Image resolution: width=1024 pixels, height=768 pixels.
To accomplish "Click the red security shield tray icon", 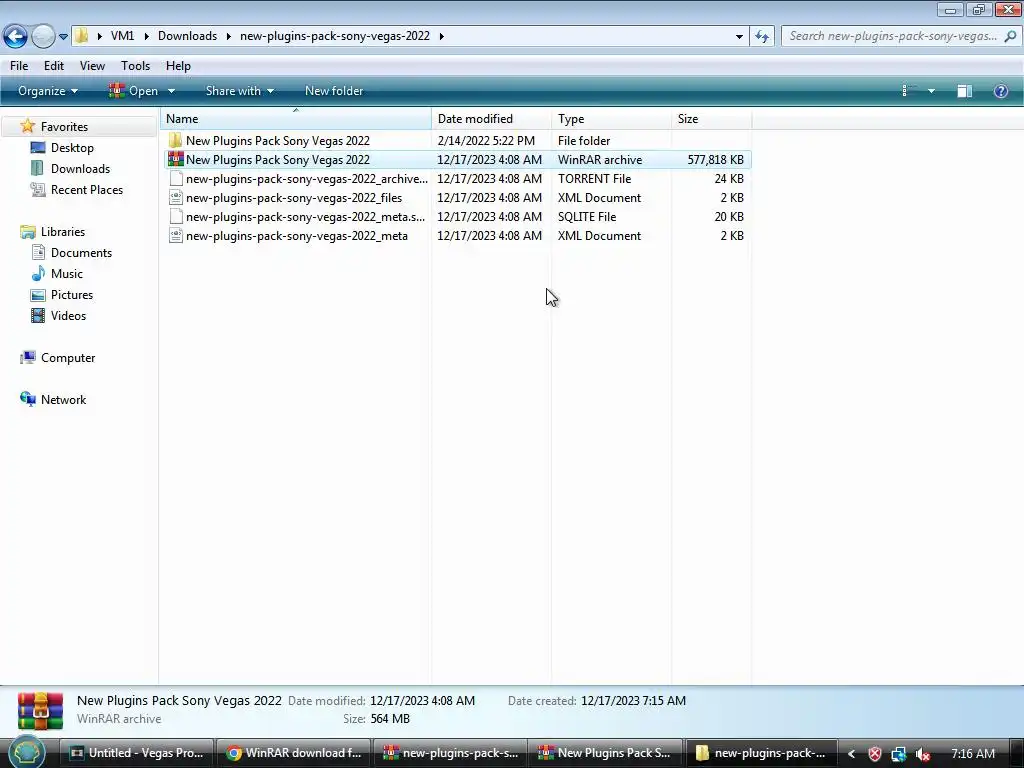I will [874, 754].
